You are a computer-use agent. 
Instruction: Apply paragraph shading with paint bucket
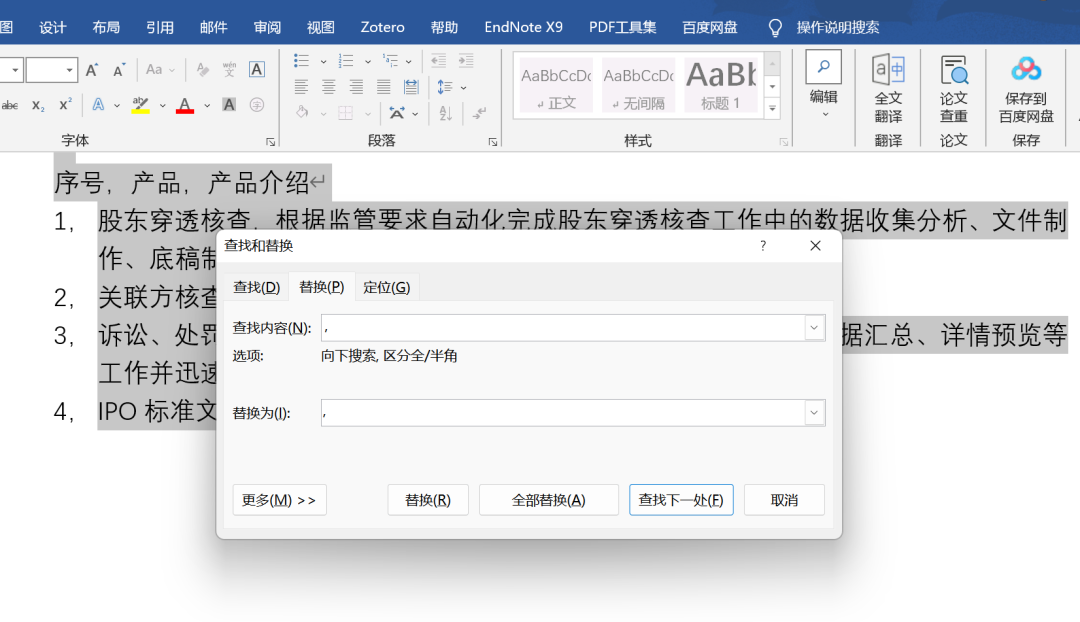(x=302, y=113)
